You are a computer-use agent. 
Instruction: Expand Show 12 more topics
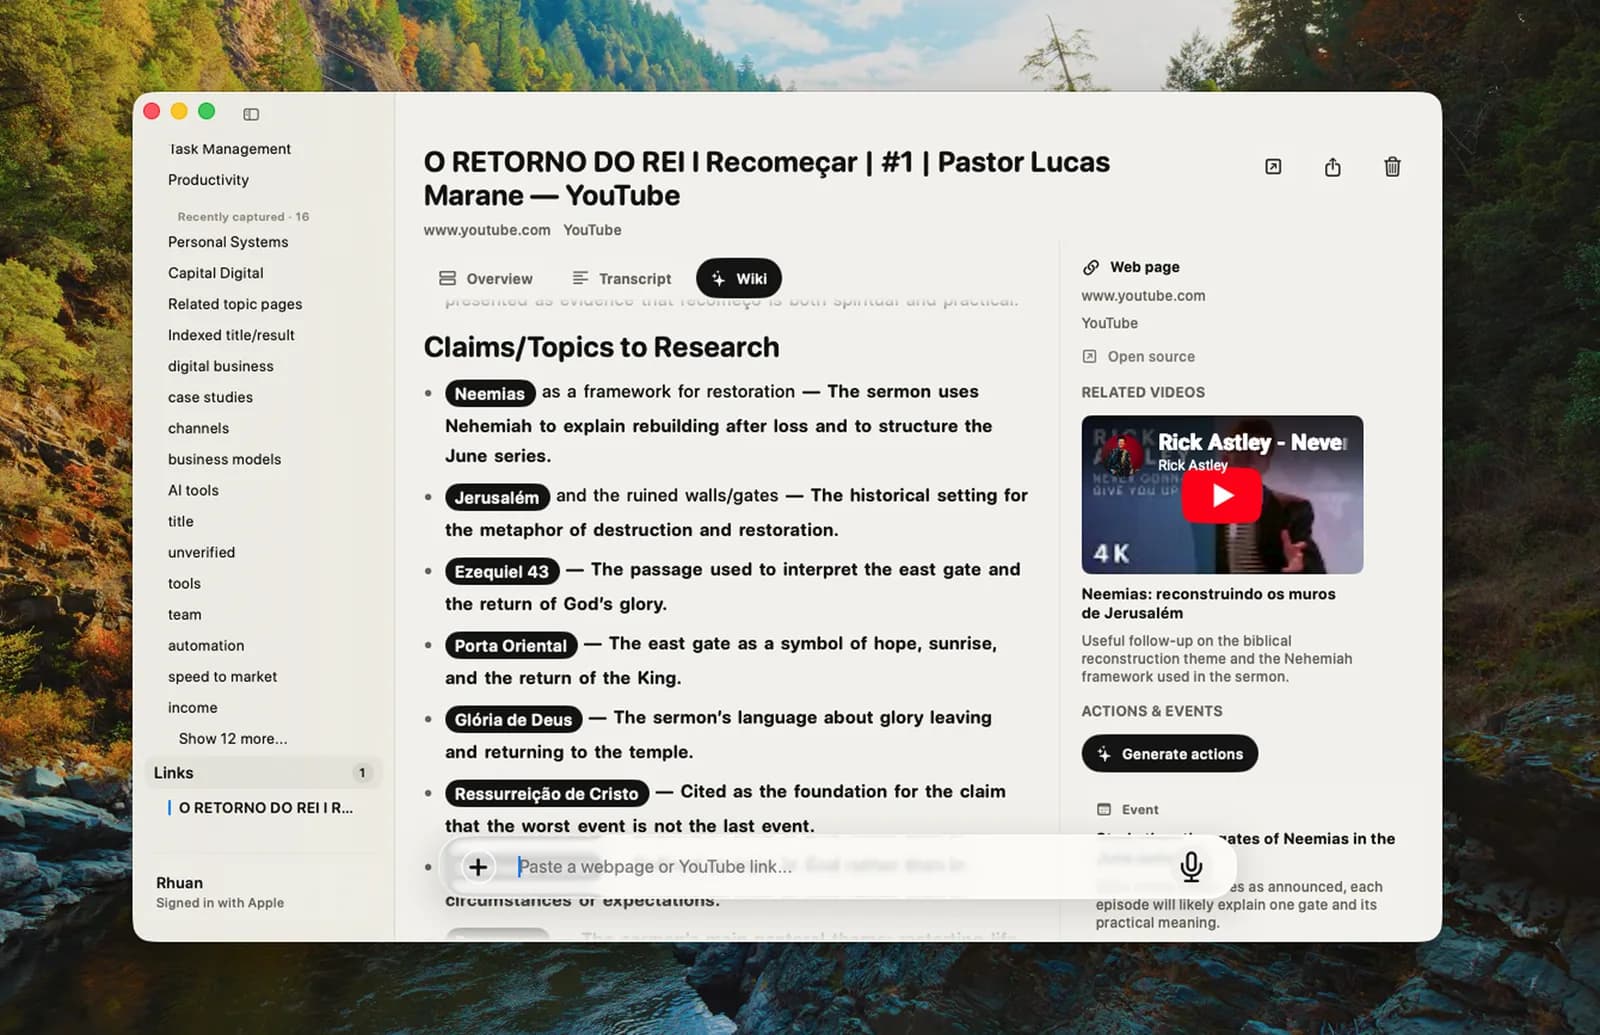233,739
